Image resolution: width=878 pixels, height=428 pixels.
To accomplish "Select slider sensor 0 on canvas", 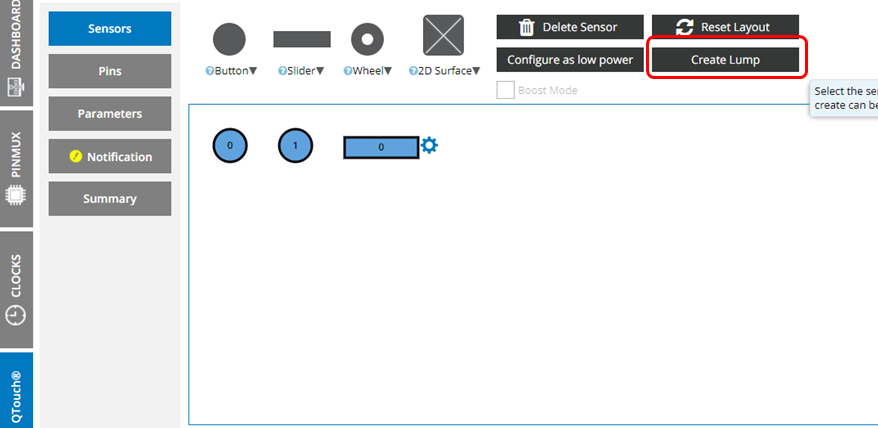I will (x=381, y=147).
